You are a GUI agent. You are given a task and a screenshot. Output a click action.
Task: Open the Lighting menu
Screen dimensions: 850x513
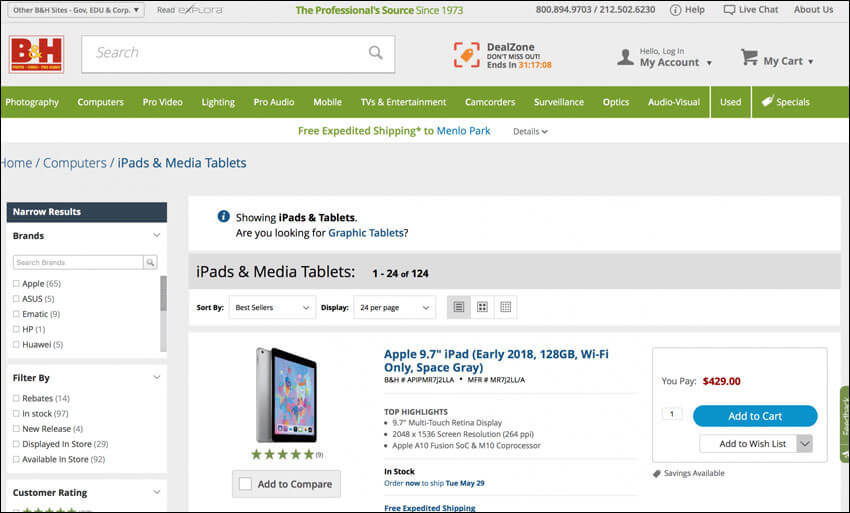[x=218, y=102]
